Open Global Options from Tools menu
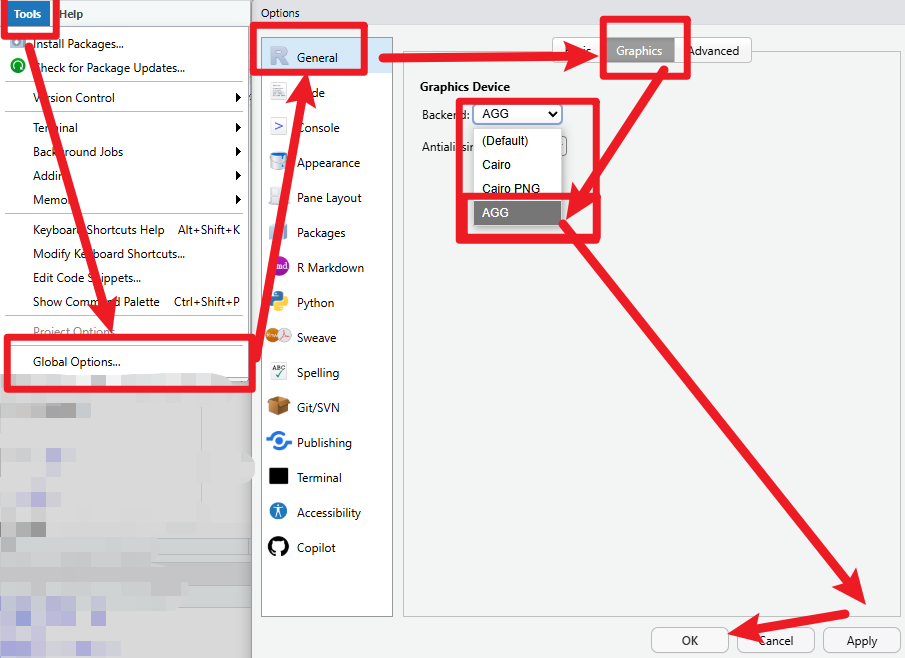The height and width of the screenshot is (658, 905). 77,362
